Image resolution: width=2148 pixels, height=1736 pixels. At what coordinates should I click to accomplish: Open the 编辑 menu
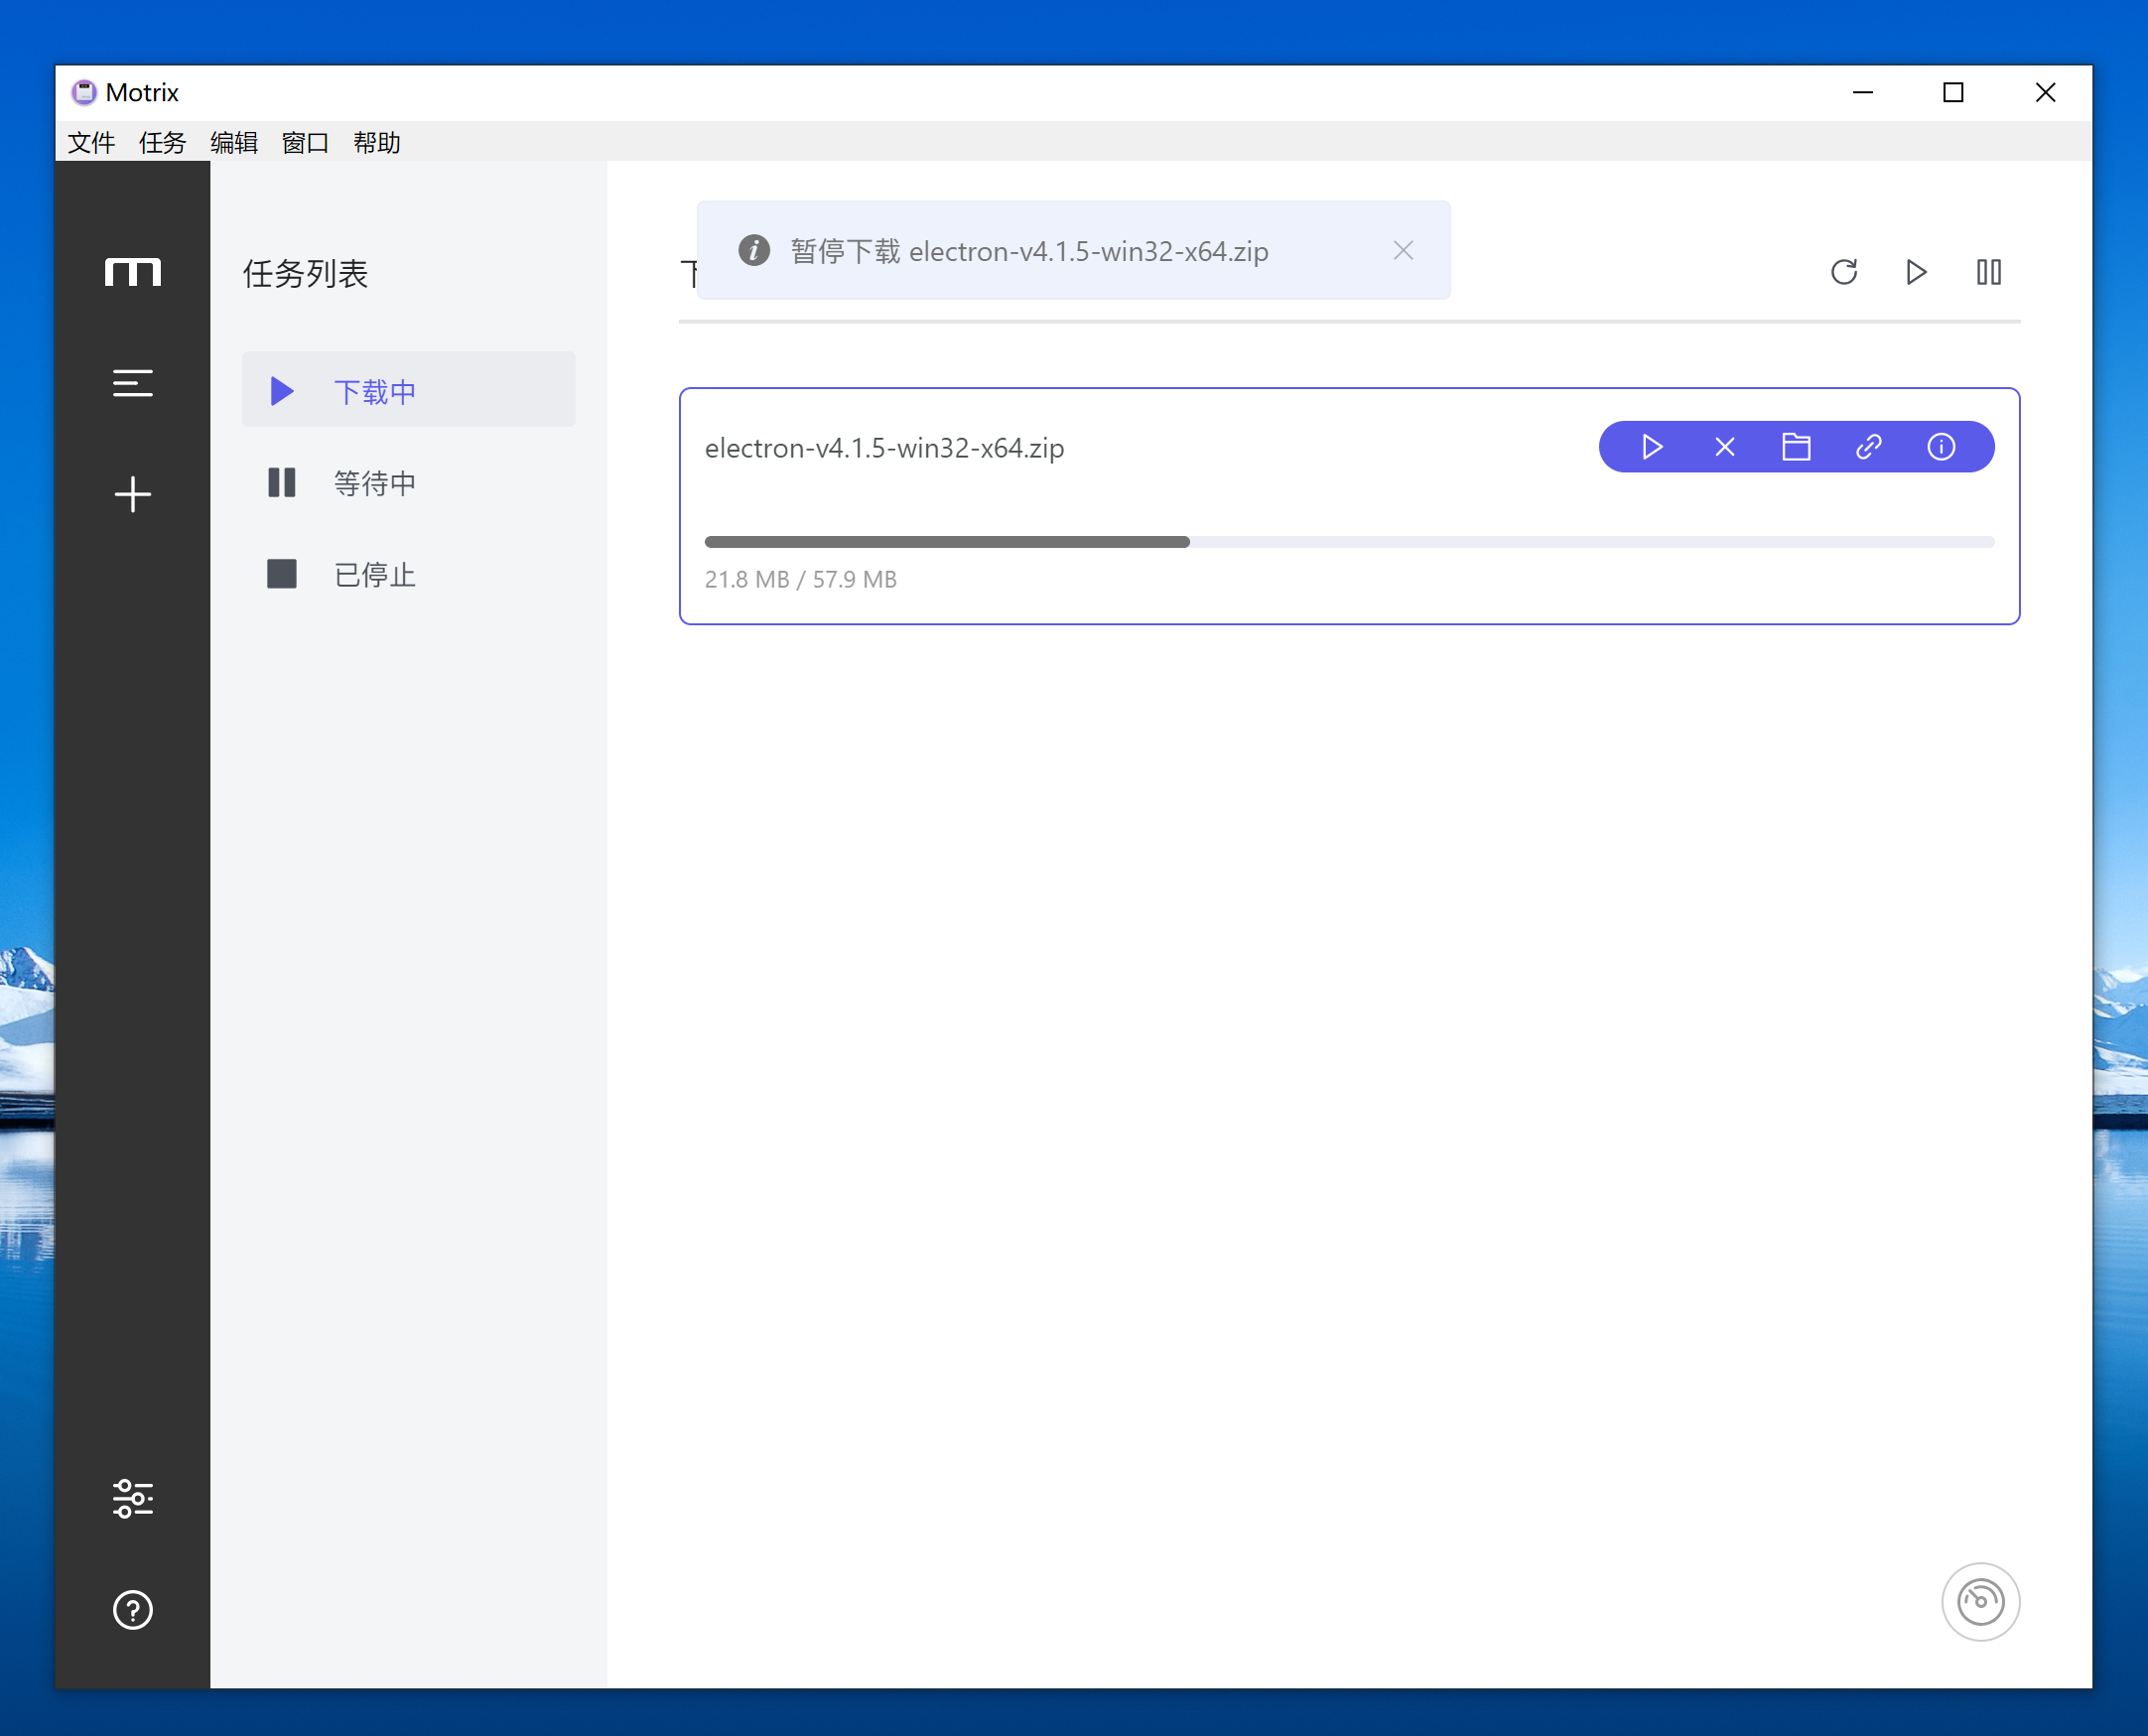point(234,142)
